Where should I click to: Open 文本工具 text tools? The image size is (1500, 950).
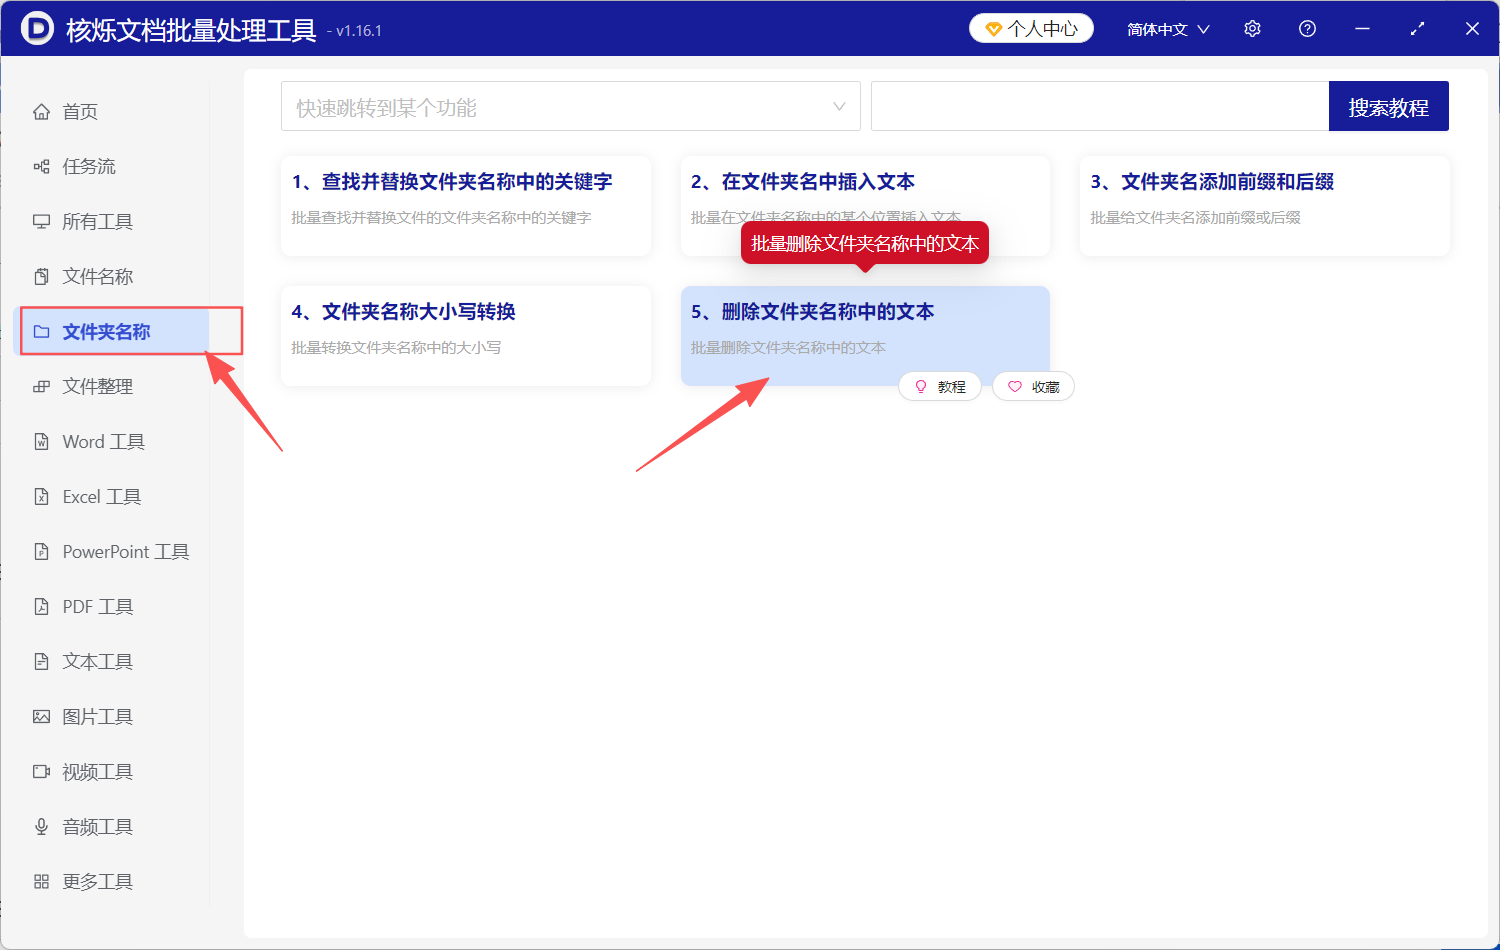tap(95, 661)
